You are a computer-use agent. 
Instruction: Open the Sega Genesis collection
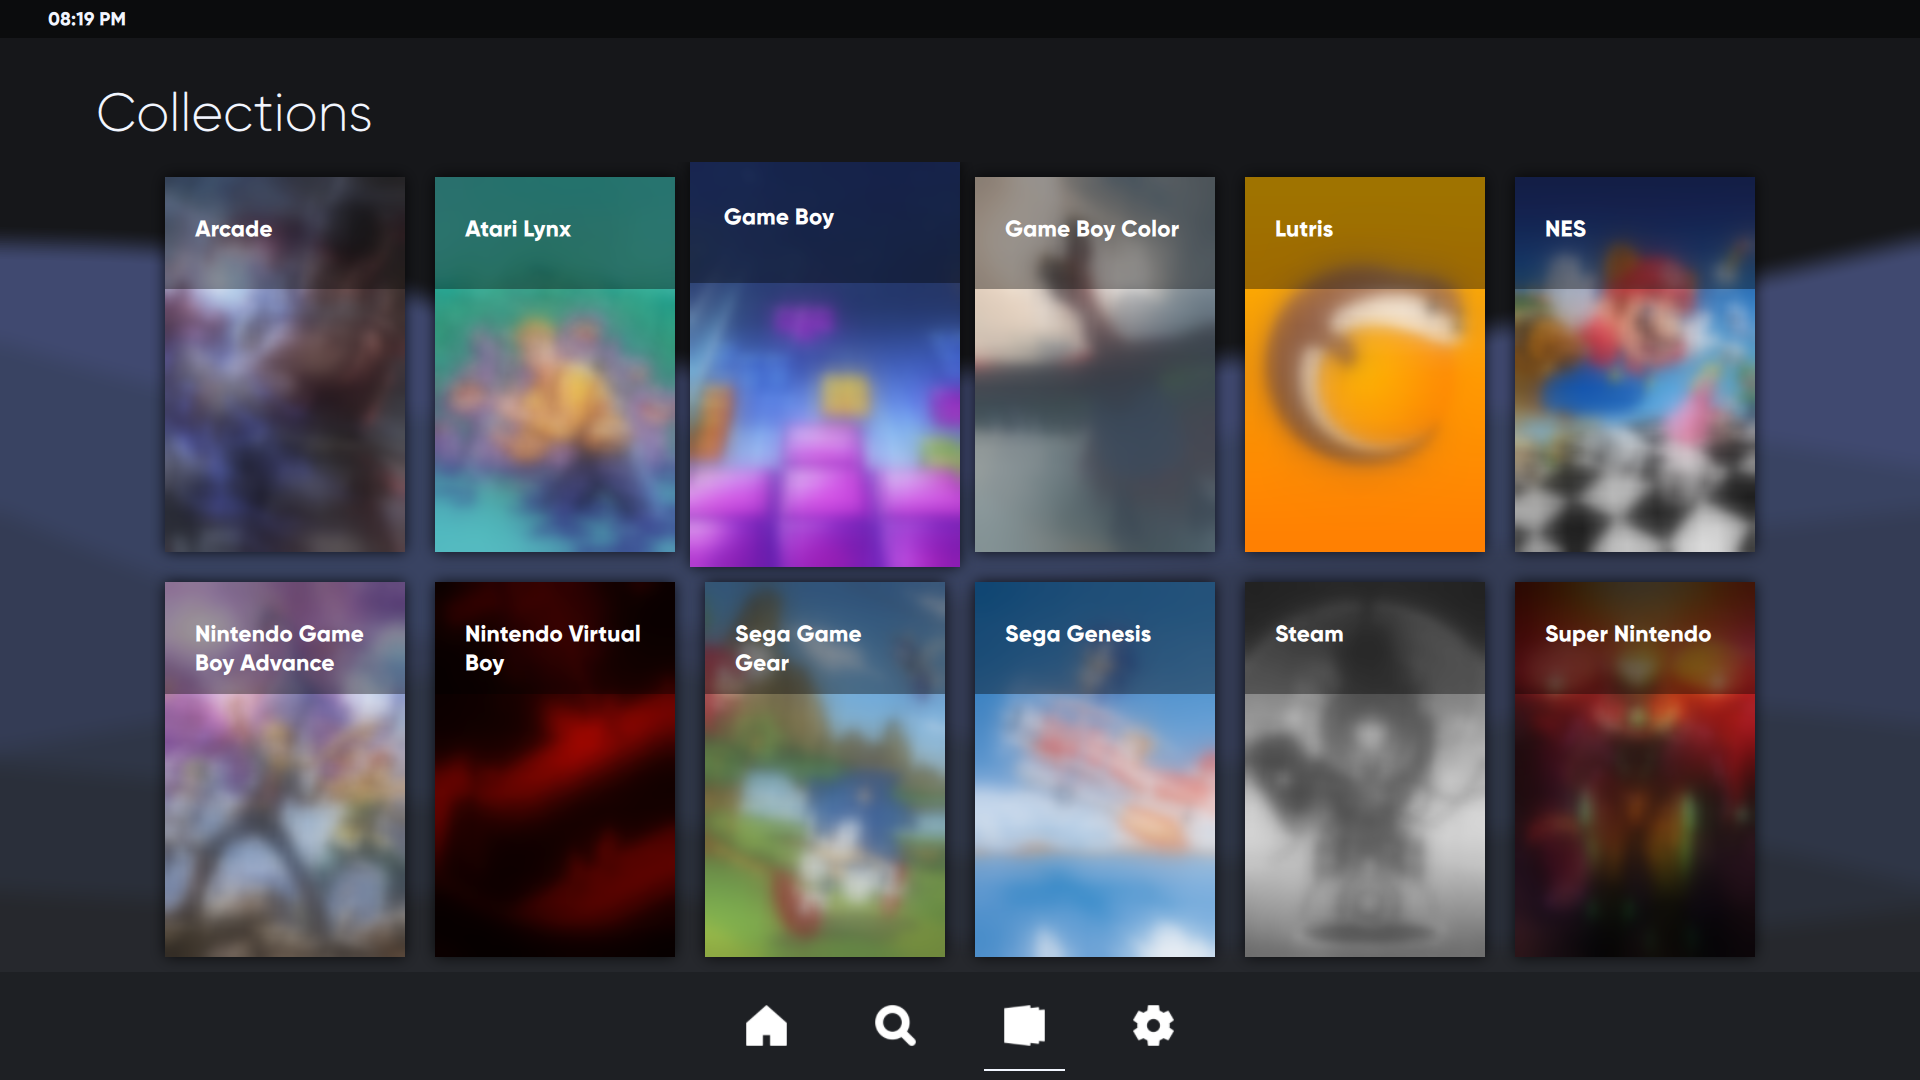point(1095,769)
